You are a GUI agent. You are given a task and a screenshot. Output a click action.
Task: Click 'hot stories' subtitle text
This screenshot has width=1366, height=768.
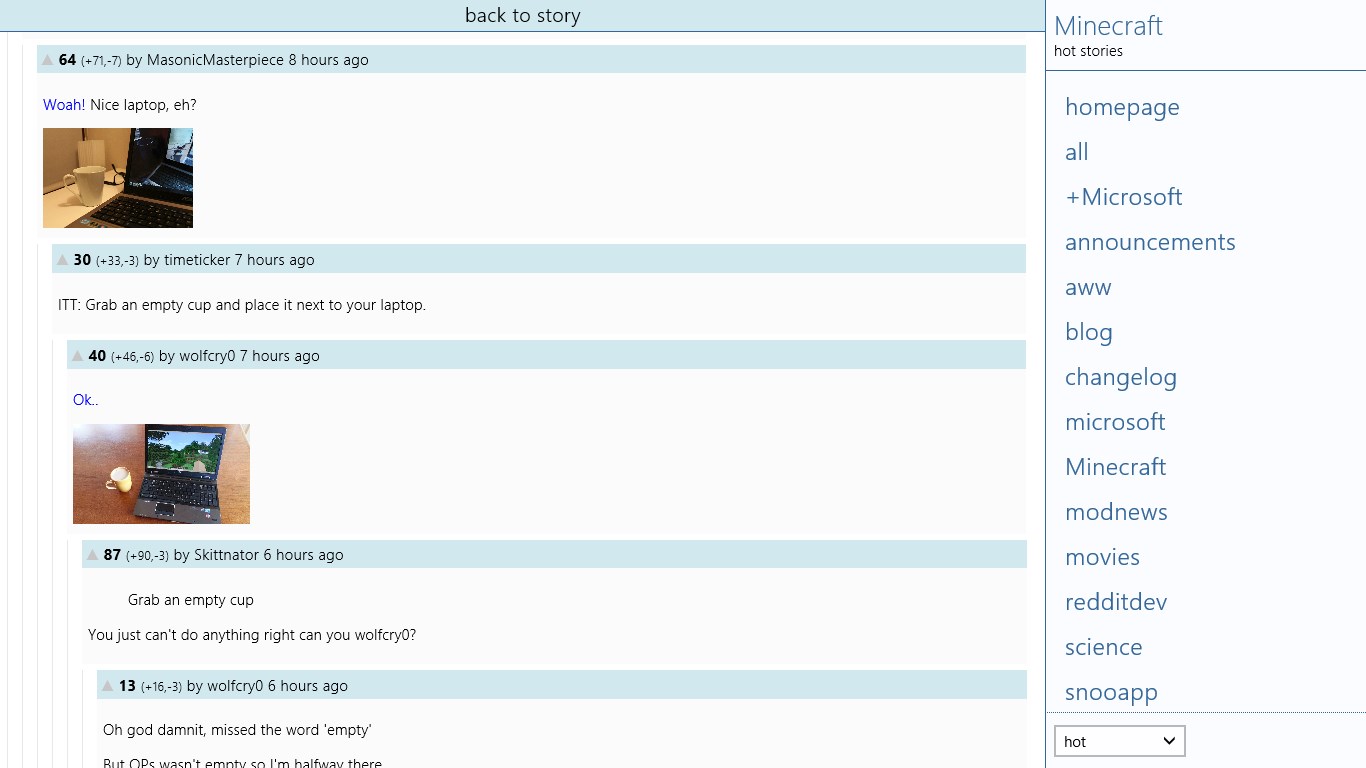[1088, 51]
